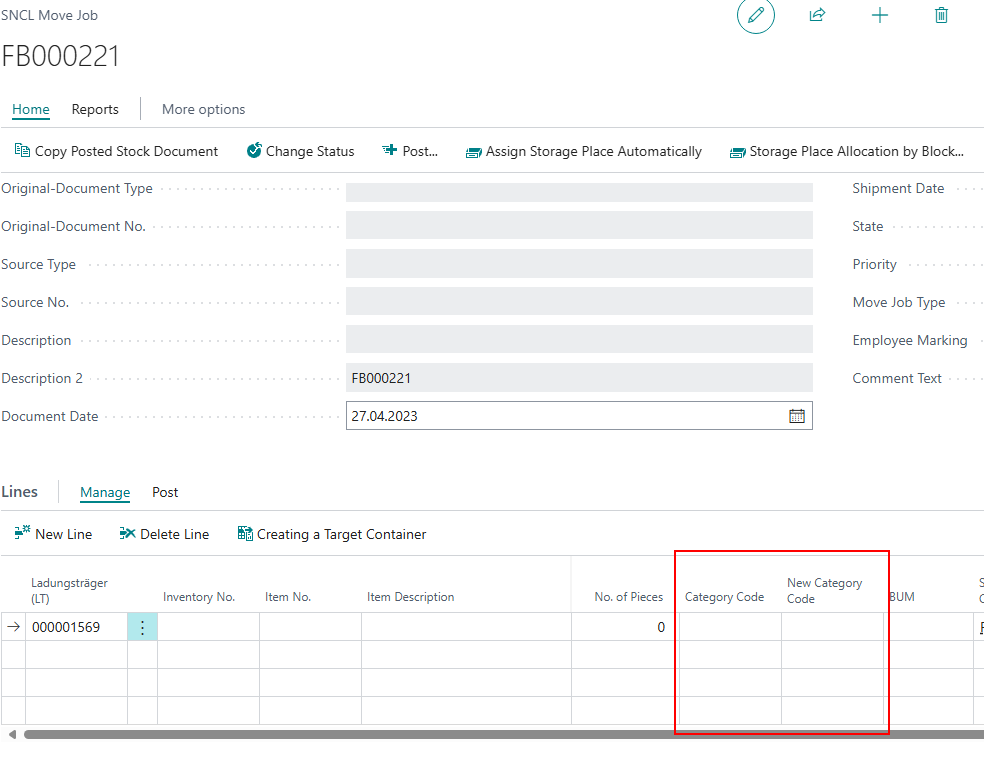Open Storage Place Allocation by Block
Screen dimensions: 984x774
click(846, 151)
